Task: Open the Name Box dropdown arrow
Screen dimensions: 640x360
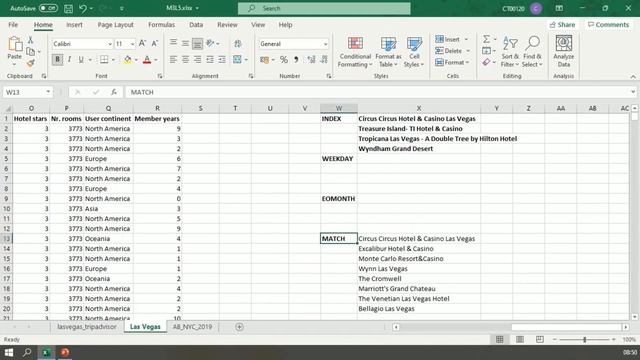Action: (48, 92)
